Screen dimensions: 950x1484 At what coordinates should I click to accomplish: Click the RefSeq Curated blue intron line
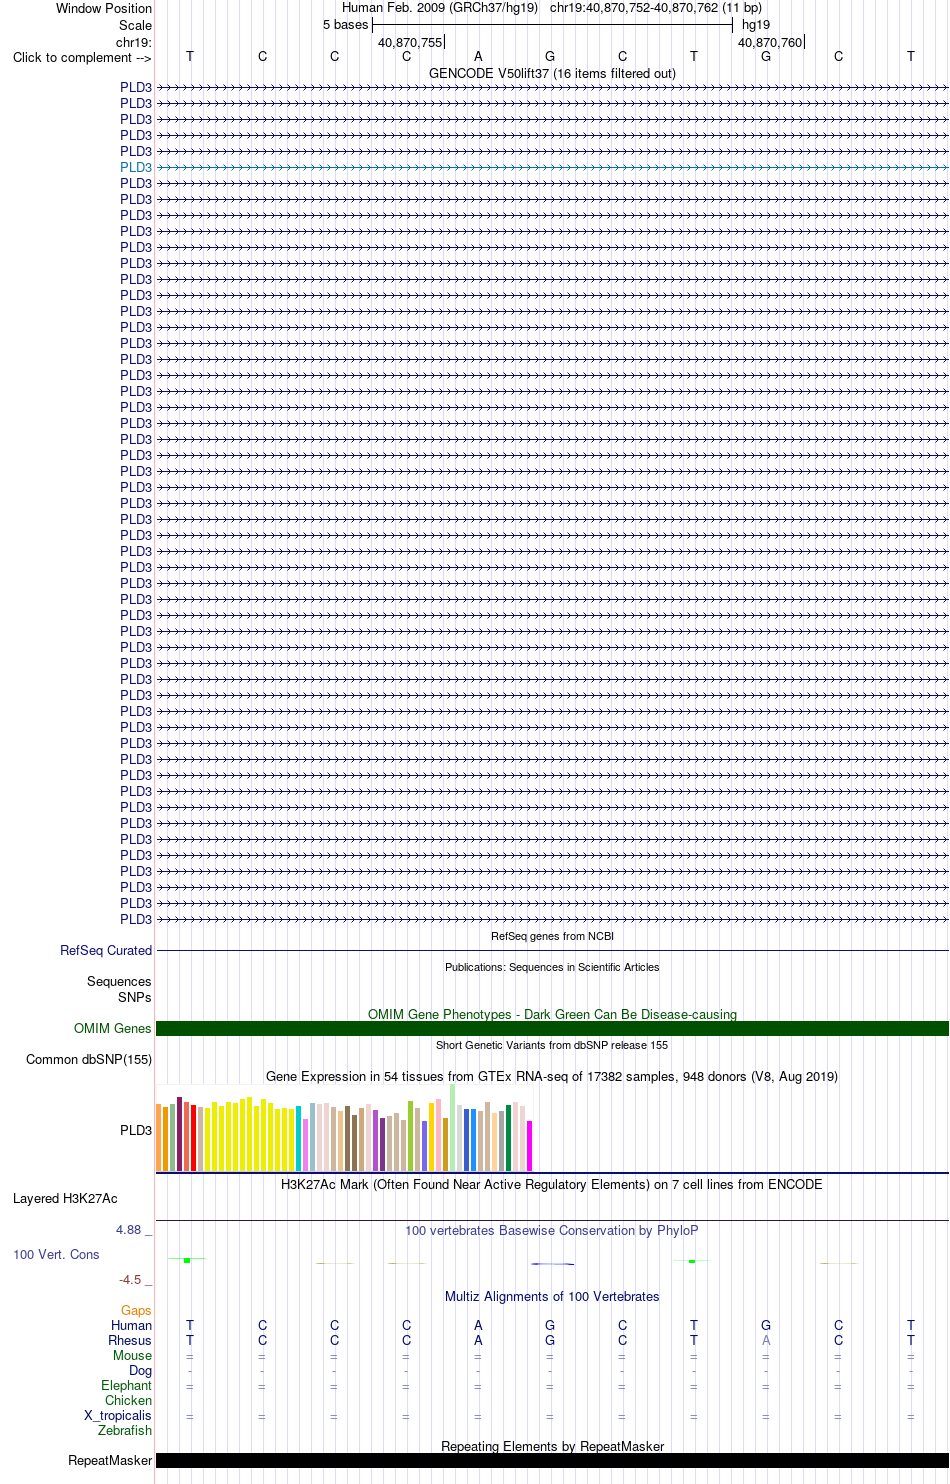tap(552, 950)
